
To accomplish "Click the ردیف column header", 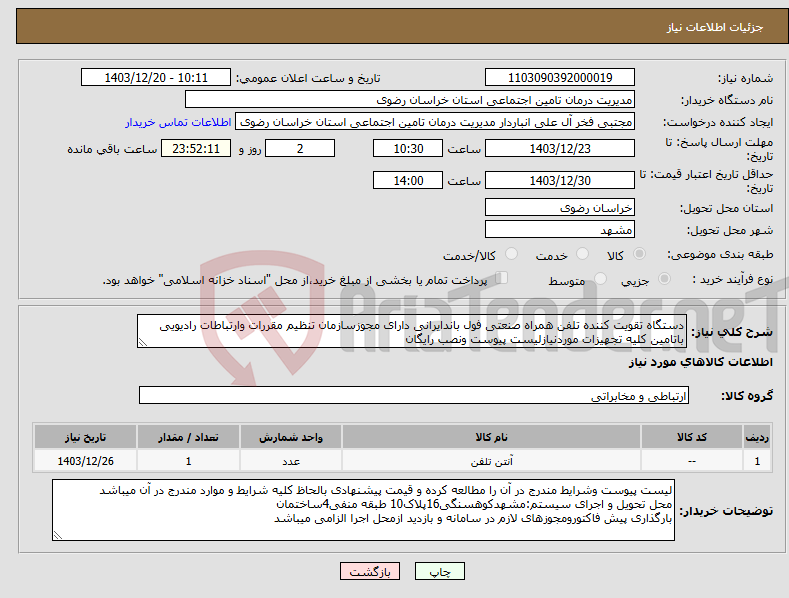I will pyautogui.click(x=757, y=437).
